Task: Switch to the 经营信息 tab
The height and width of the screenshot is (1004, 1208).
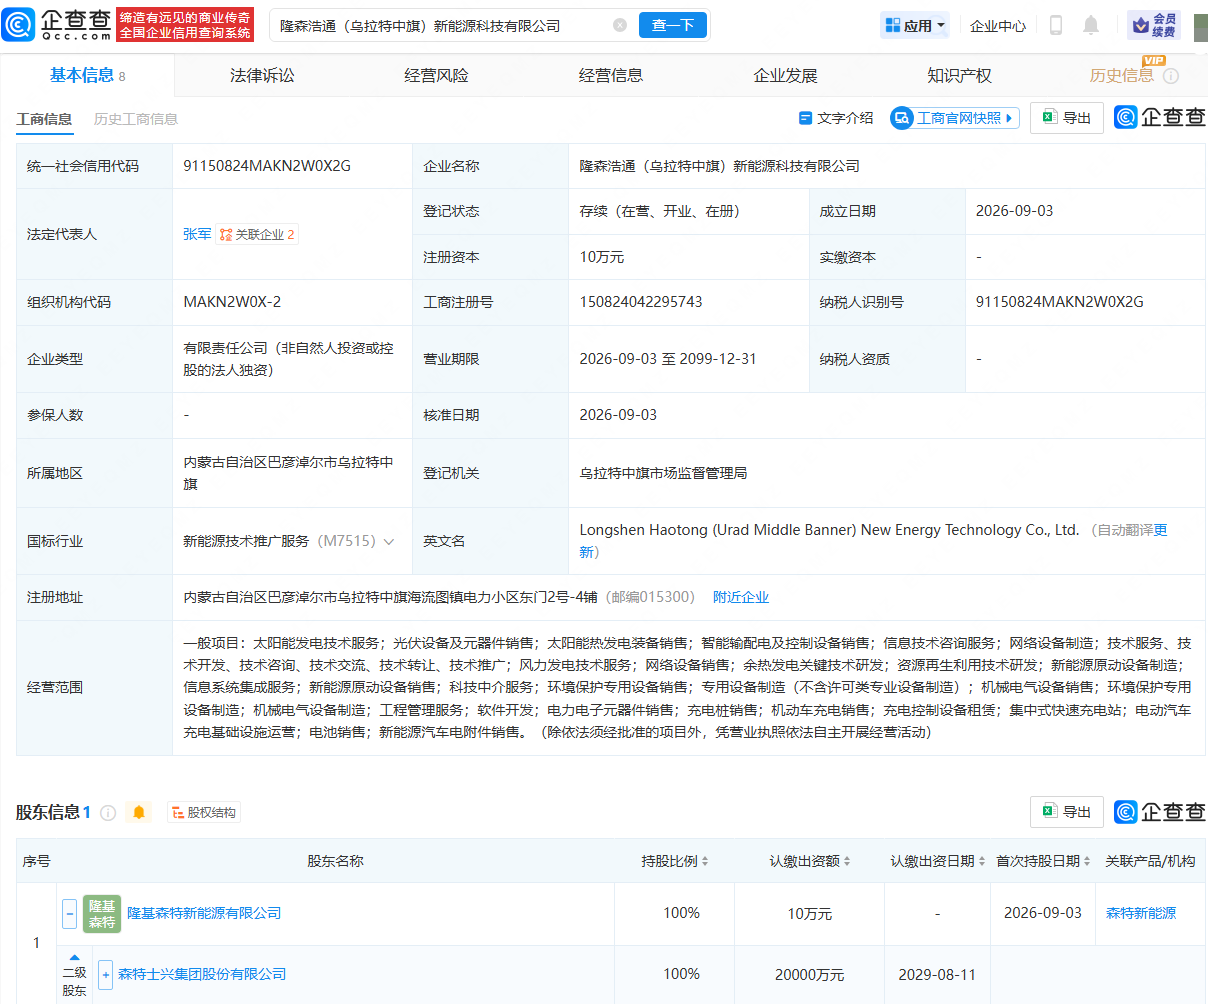Action: [611, 75]
